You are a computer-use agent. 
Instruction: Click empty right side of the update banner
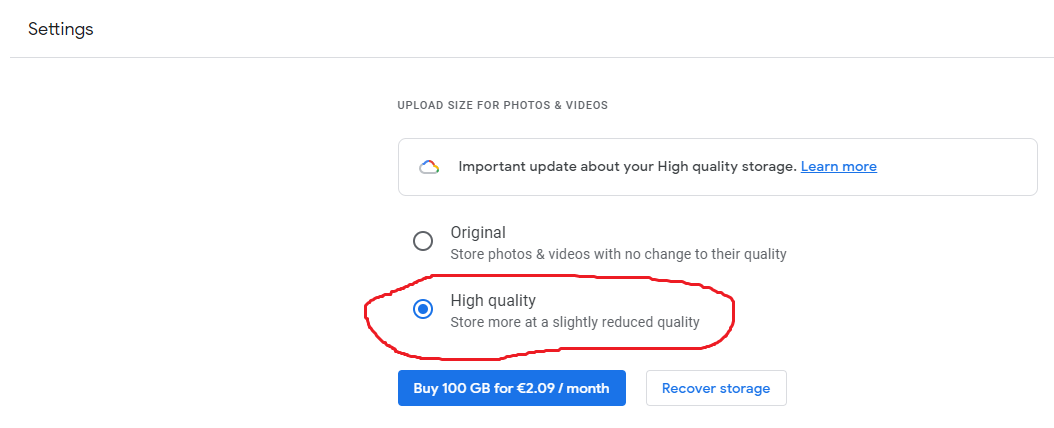(960, 167)
